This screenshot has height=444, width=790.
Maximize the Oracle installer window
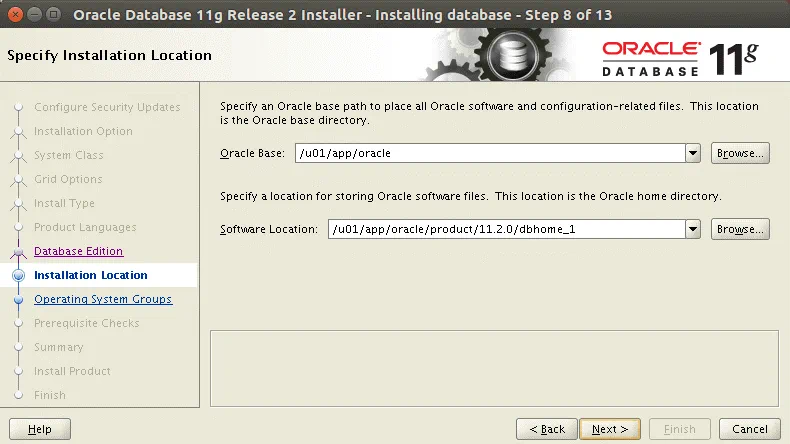(x=54, y=15)
